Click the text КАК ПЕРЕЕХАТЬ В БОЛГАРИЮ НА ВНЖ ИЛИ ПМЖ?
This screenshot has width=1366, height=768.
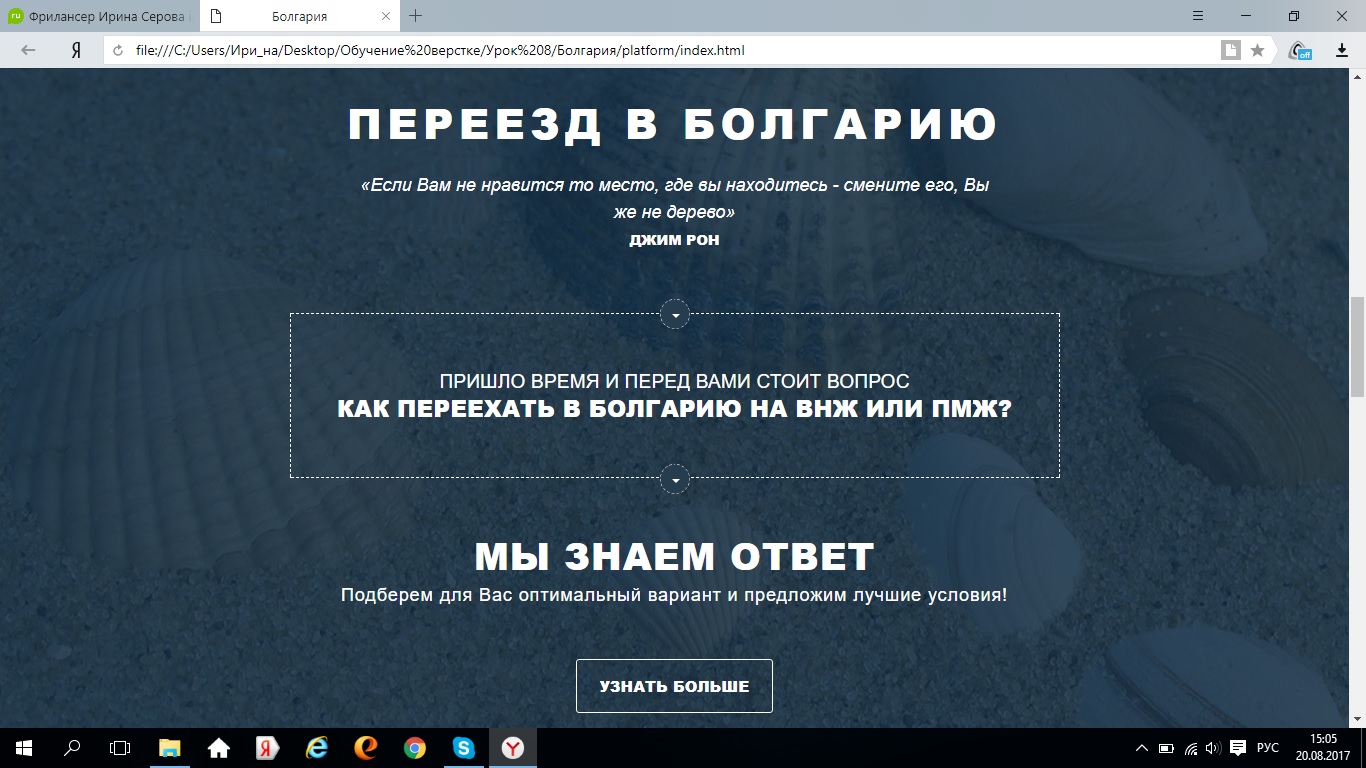tap(674, 409)
